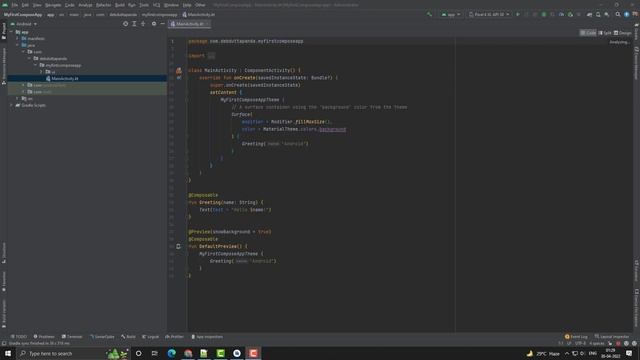Click the Windows Start button
The height and width of the screenshot is (360, 640).
point(8,353)
